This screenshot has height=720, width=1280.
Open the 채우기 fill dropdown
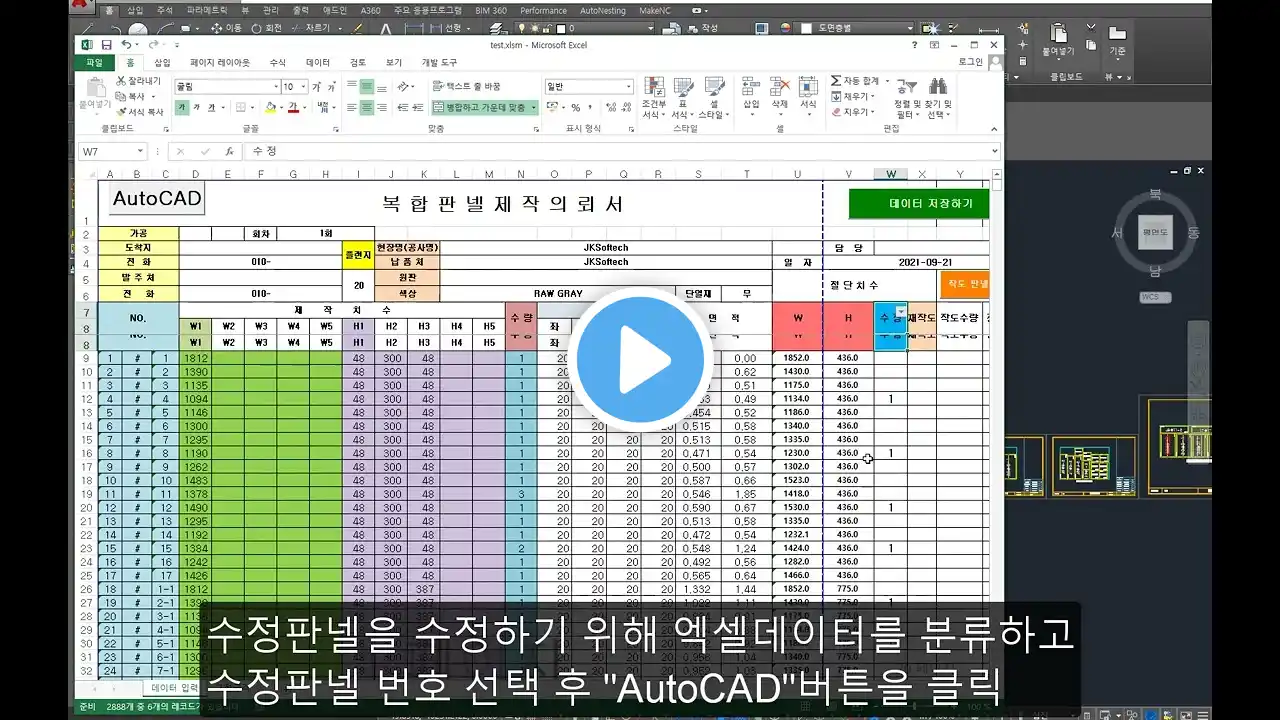click(x=852, y=97)
